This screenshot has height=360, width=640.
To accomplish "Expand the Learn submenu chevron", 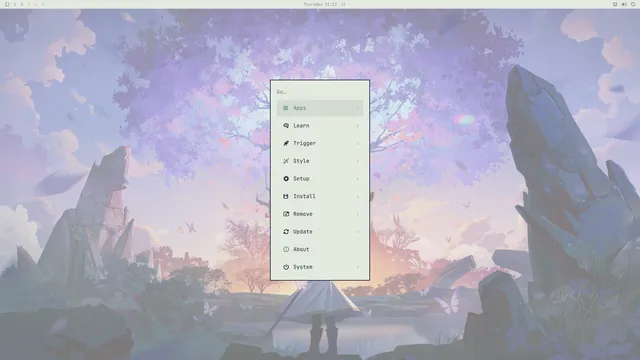I will pyautogui.click(x=358, y=126).
